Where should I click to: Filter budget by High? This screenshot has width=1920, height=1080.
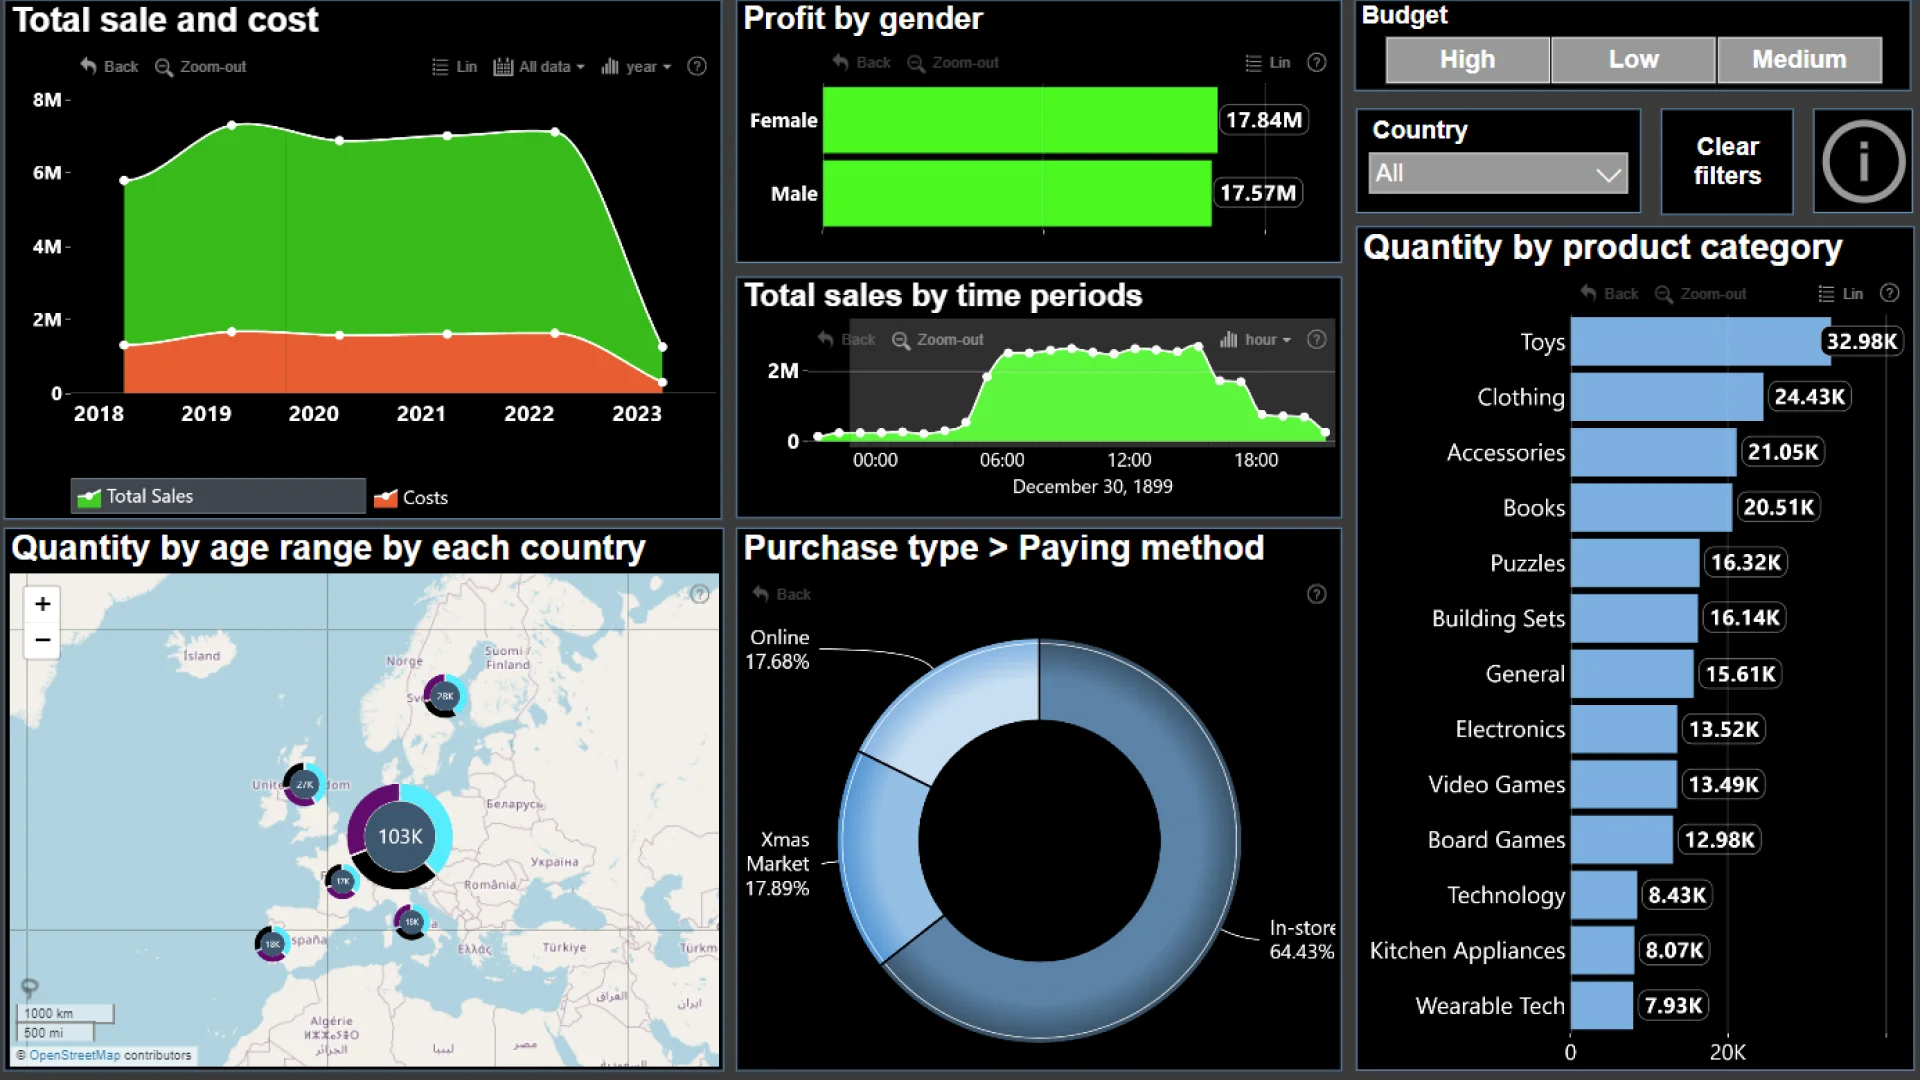click(x=1468, y=60)
